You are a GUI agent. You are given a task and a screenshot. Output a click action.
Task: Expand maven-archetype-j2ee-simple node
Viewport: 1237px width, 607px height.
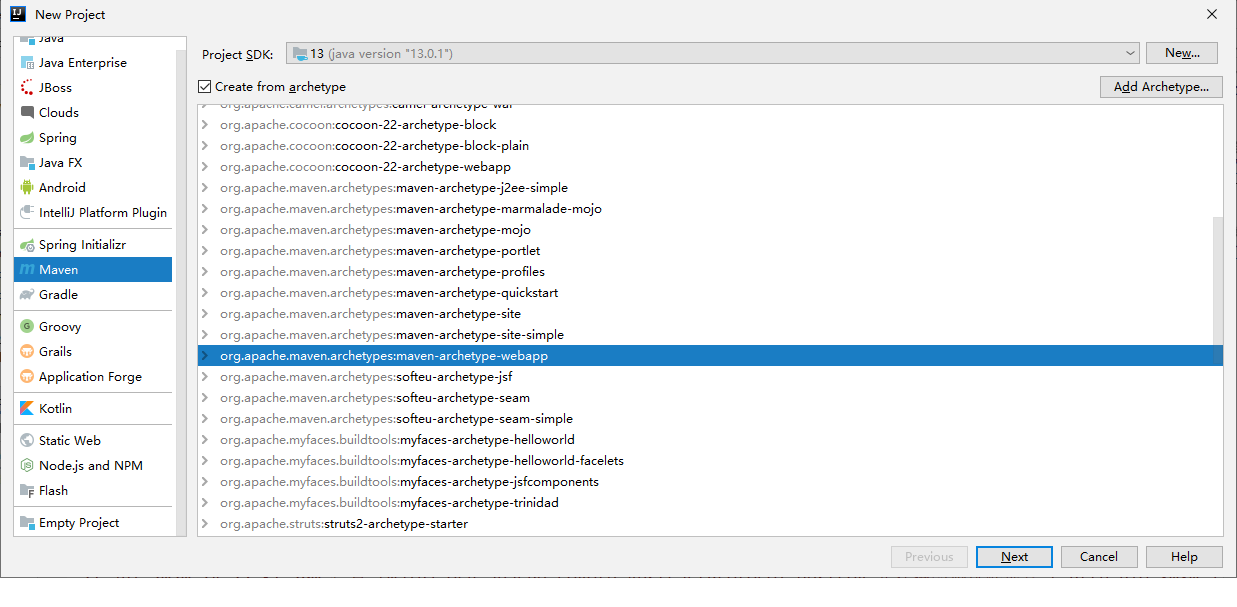pos(205,188)
